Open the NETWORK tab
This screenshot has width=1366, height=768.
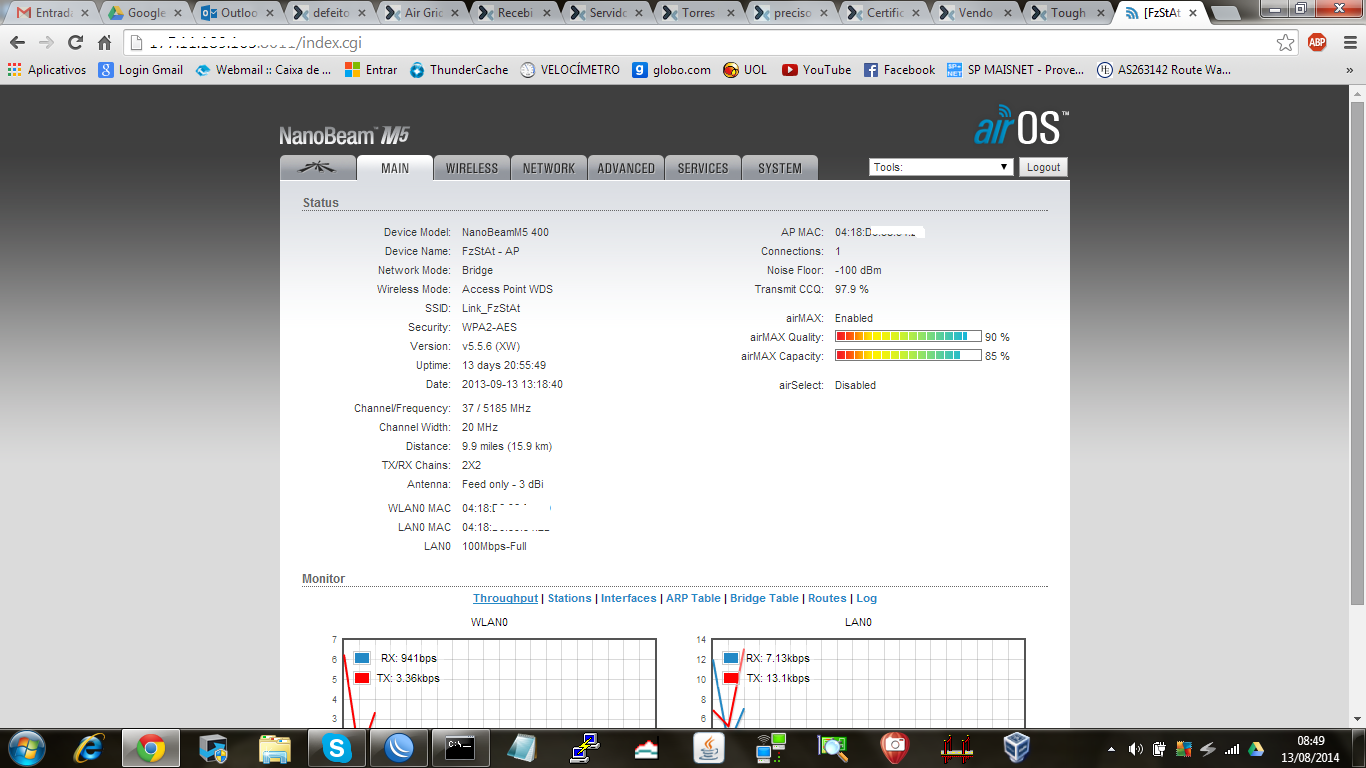click(x=549, y=168)
